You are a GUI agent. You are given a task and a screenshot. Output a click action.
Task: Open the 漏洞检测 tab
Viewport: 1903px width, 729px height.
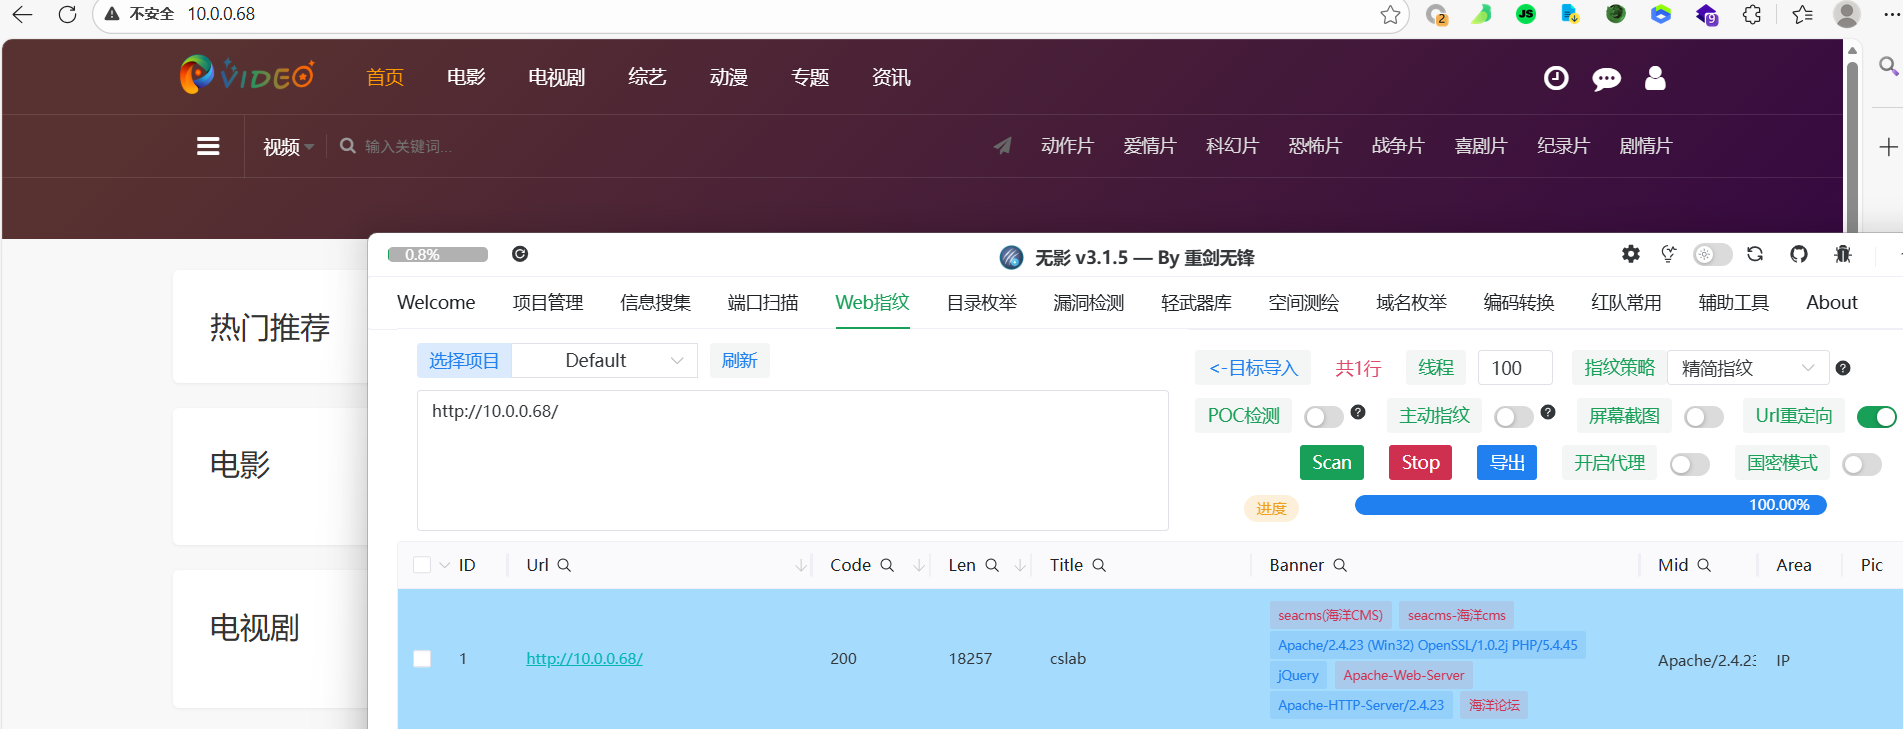click(x=1088, y=303)
